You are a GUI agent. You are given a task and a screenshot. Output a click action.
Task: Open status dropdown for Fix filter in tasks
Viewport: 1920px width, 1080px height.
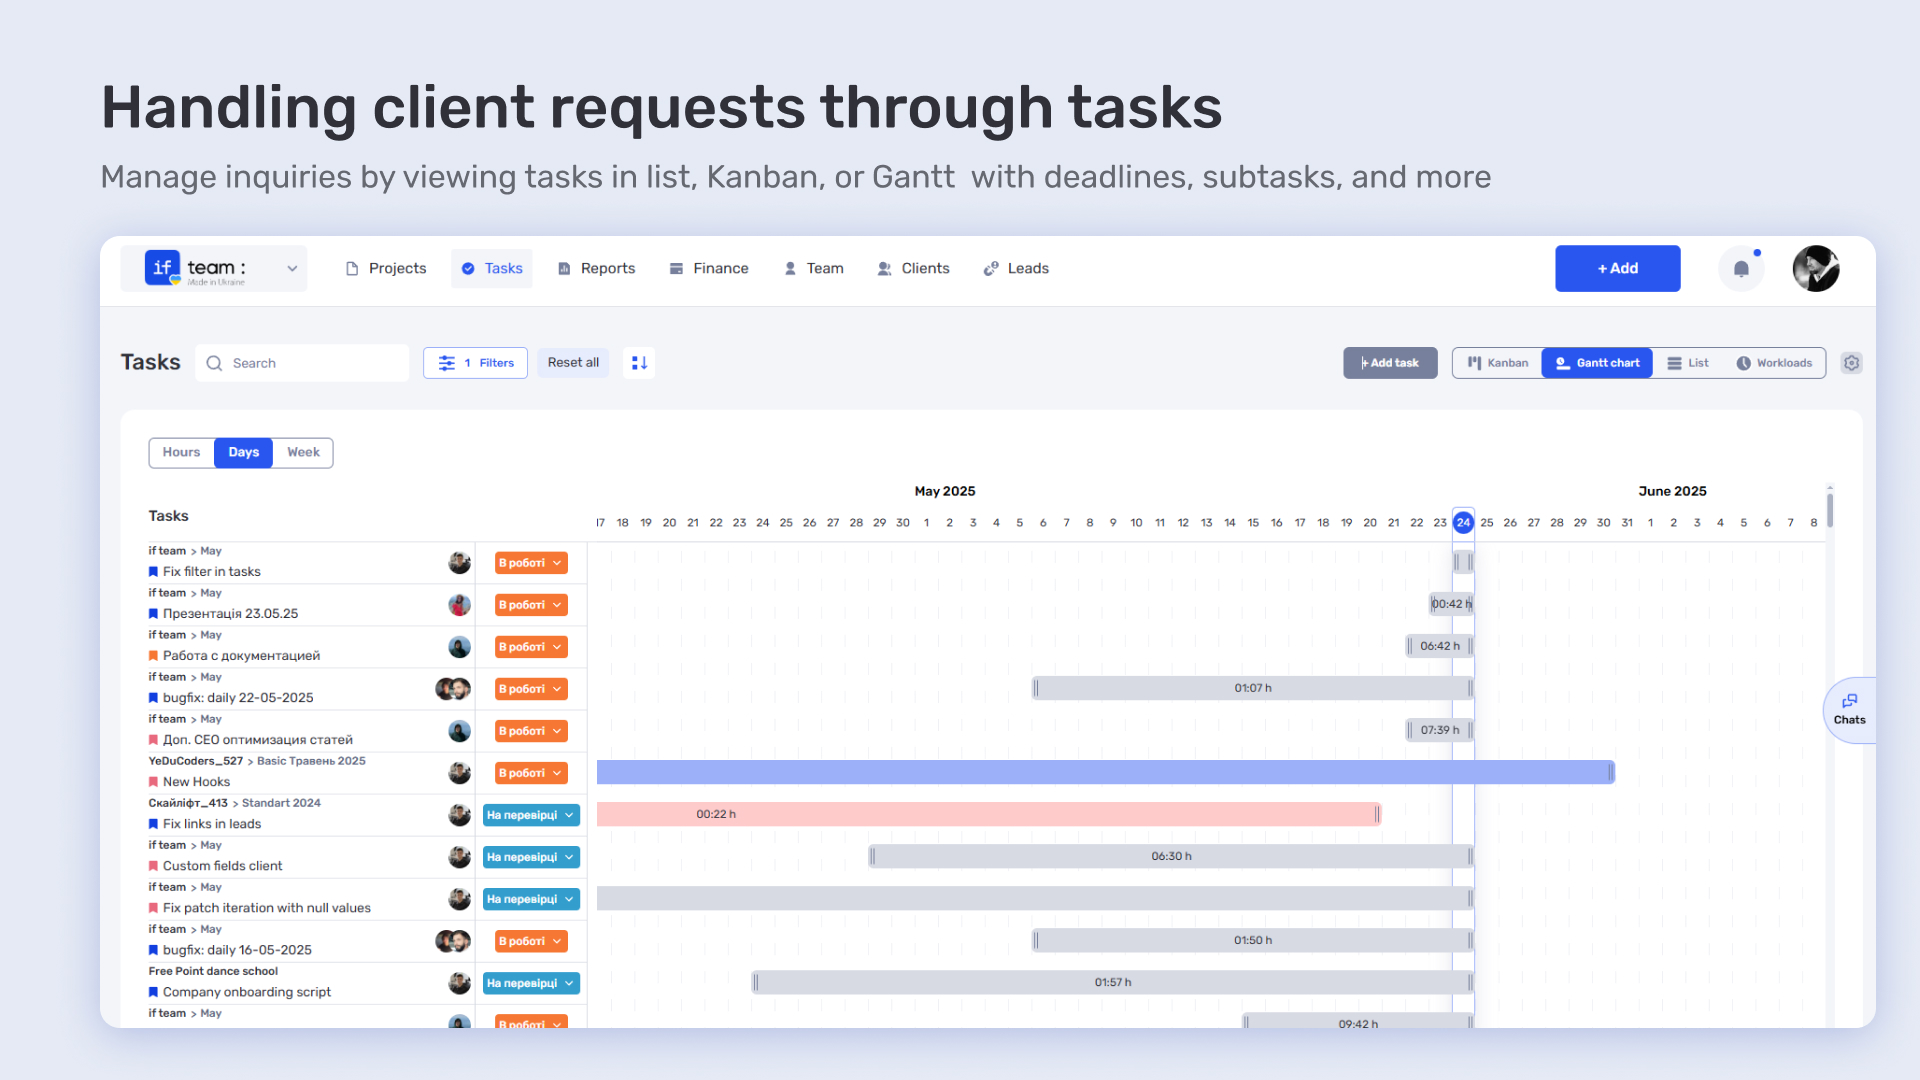531,563
